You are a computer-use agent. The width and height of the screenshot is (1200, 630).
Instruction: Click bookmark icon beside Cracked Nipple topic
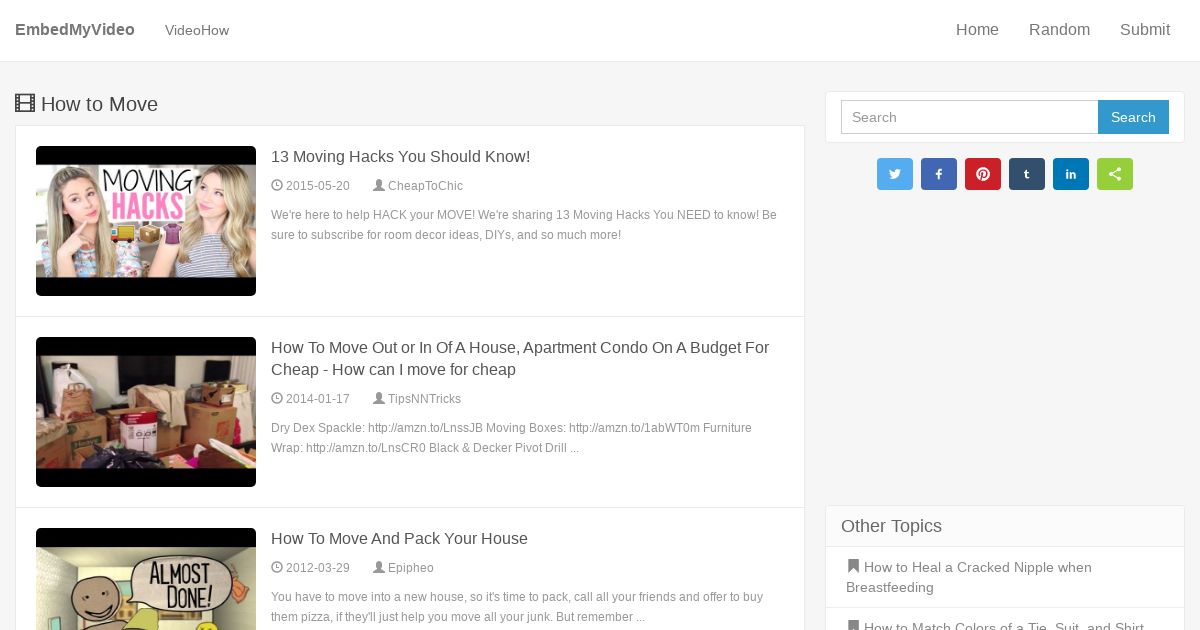(x=853, y=566)
